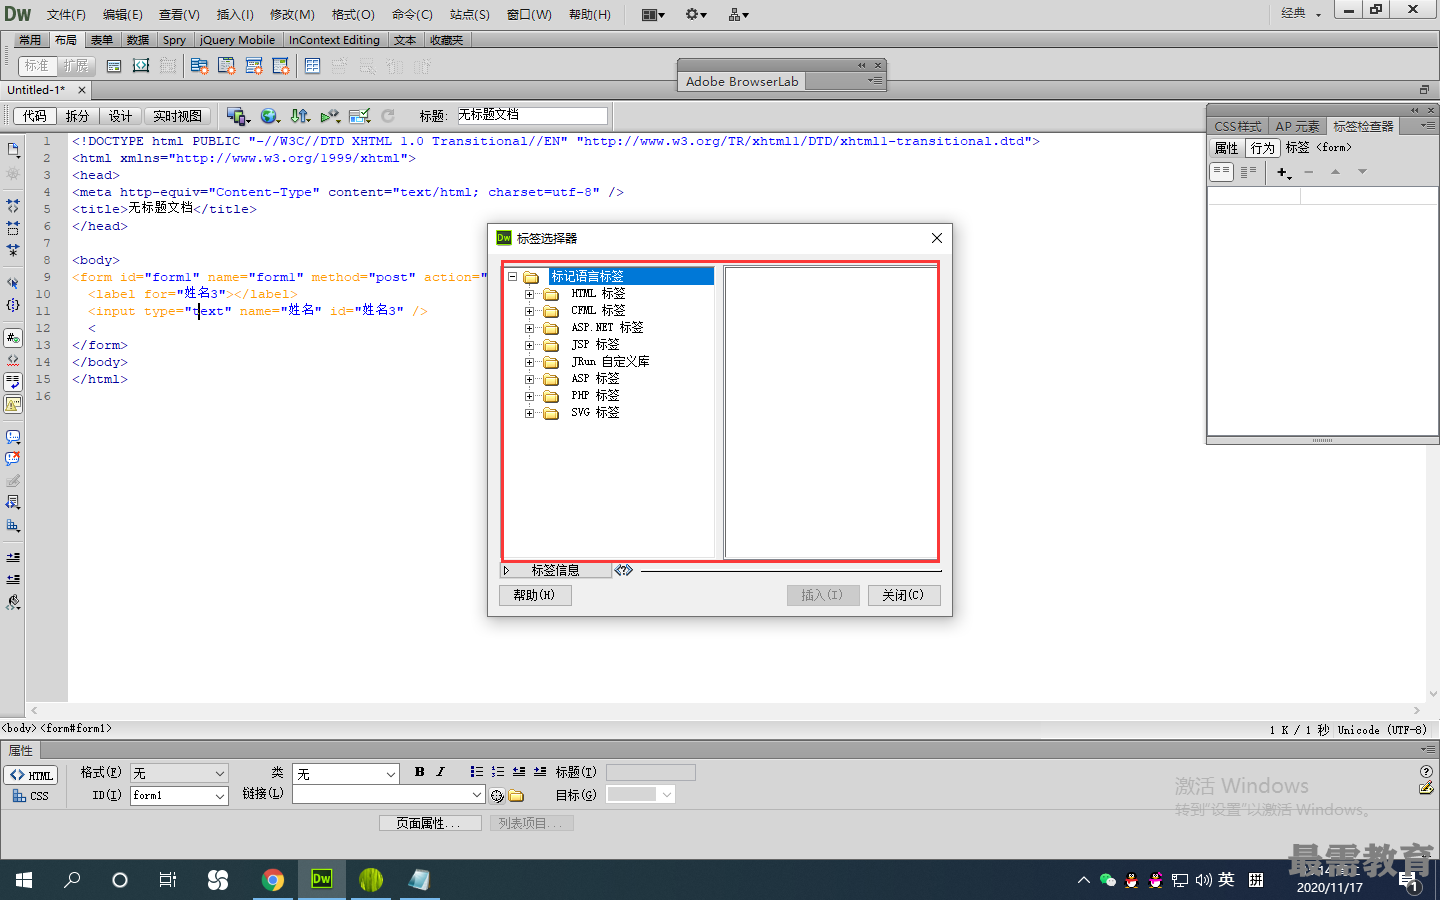Toggle word wrap in coding toolbar
The height and width of the screenshot is (900, 1440).
(x=13, y=382)
